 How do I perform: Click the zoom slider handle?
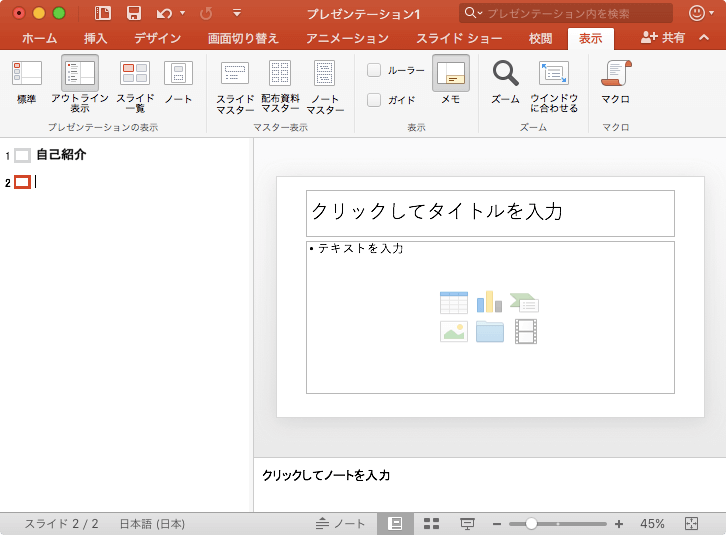tap(532, 524)
